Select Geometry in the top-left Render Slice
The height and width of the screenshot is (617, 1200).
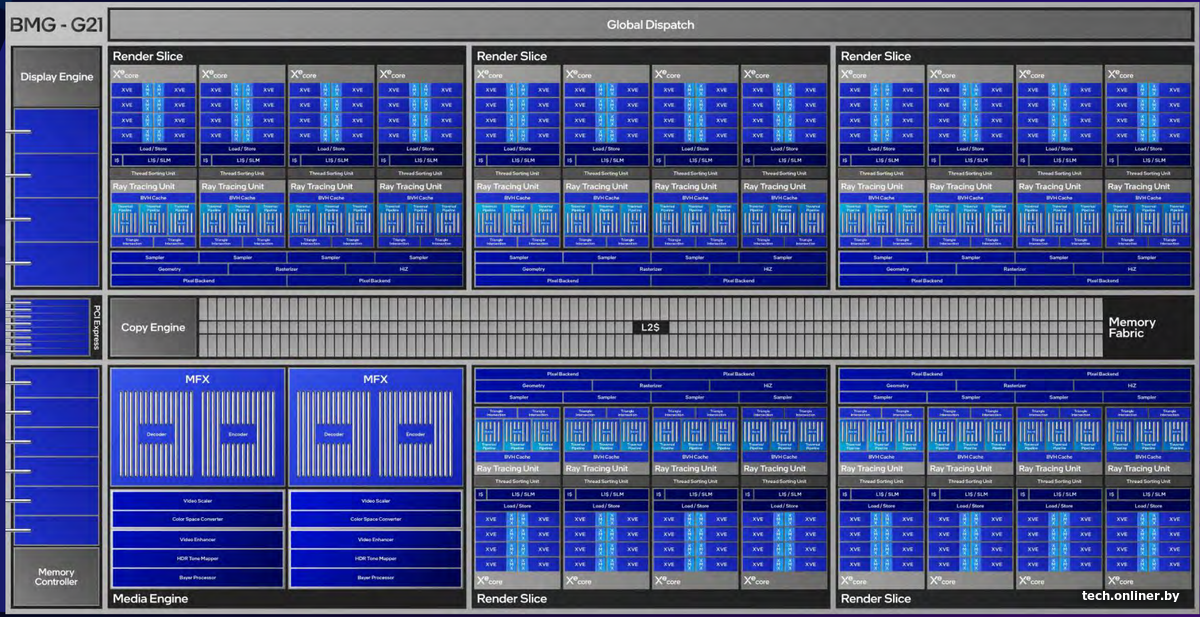click(170, 269)
